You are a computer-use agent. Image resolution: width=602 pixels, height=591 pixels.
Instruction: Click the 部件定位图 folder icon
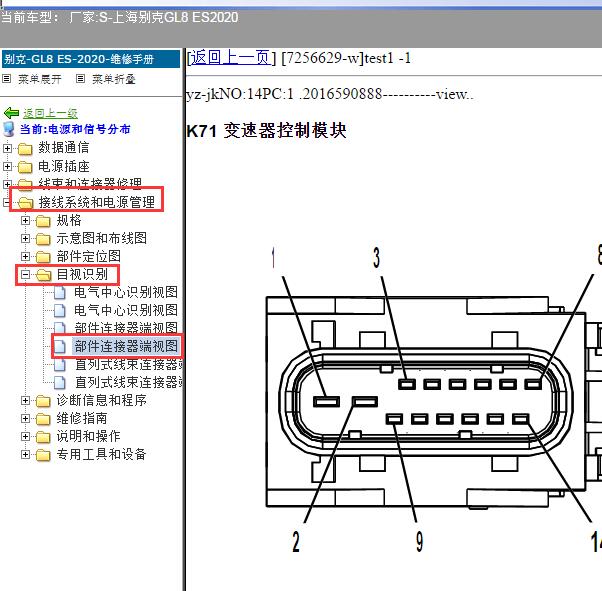[x=43, y=257]
